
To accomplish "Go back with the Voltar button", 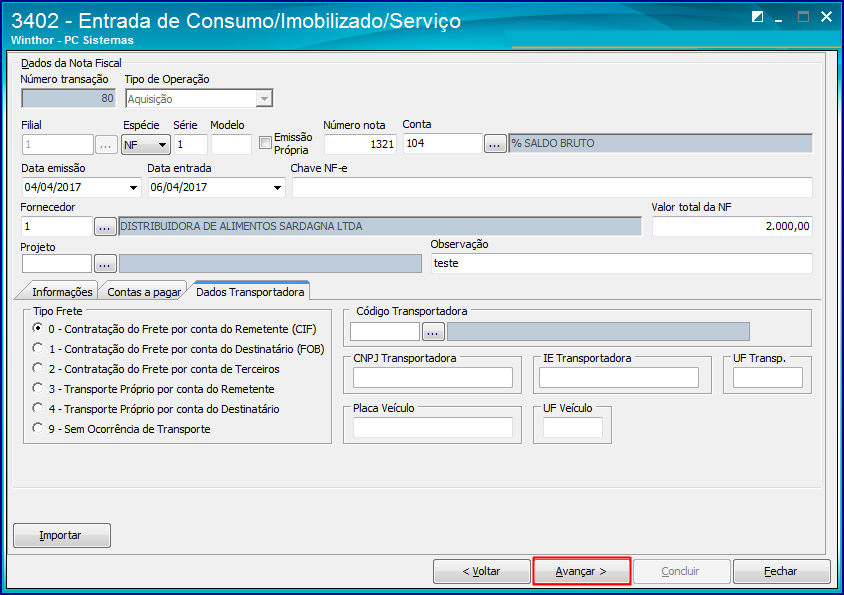I will coord(482,571).
